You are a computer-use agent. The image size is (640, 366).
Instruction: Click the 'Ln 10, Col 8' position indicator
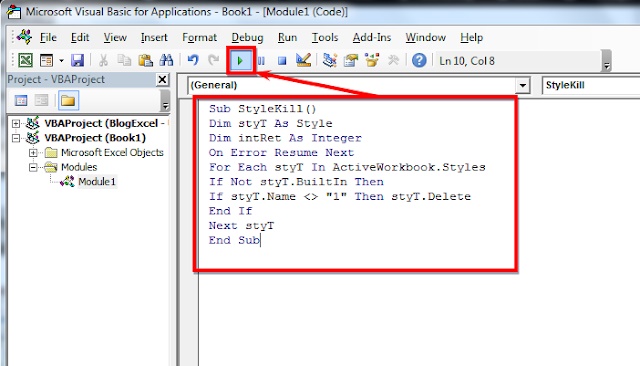pos(467,61)
